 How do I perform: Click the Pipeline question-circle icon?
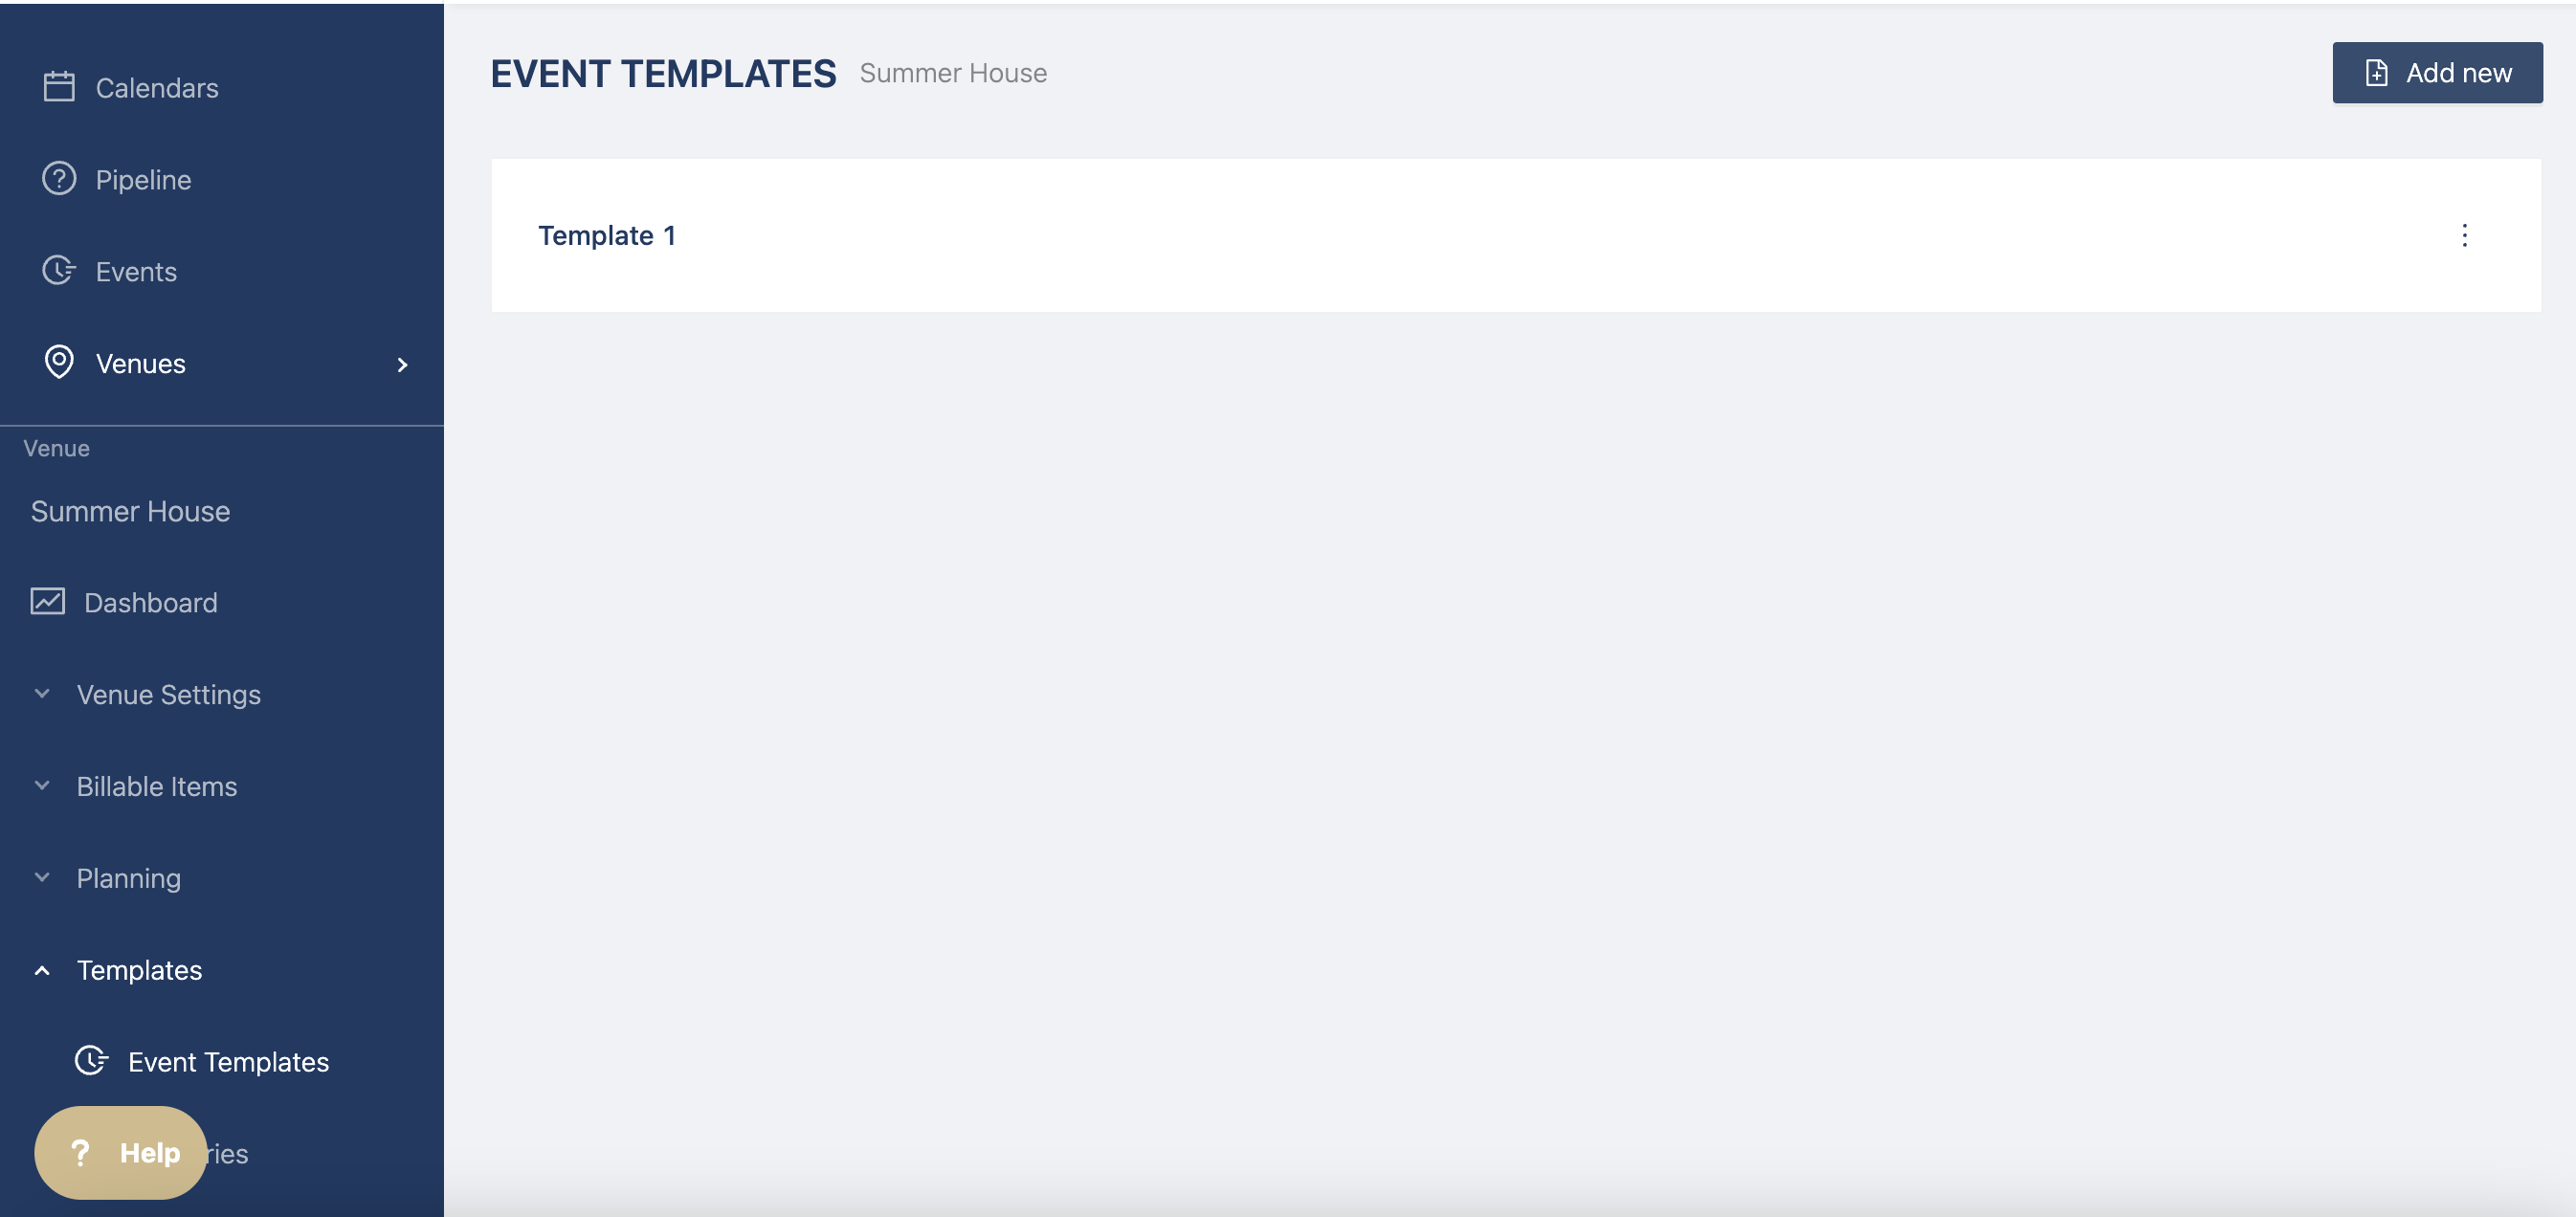[x=59, y=179]
